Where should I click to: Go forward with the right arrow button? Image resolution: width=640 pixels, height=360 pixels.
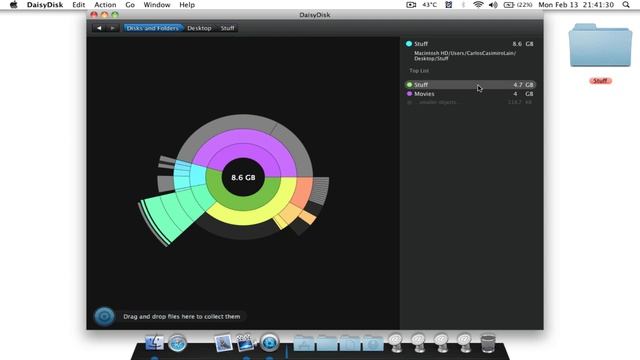coord(113,28)
